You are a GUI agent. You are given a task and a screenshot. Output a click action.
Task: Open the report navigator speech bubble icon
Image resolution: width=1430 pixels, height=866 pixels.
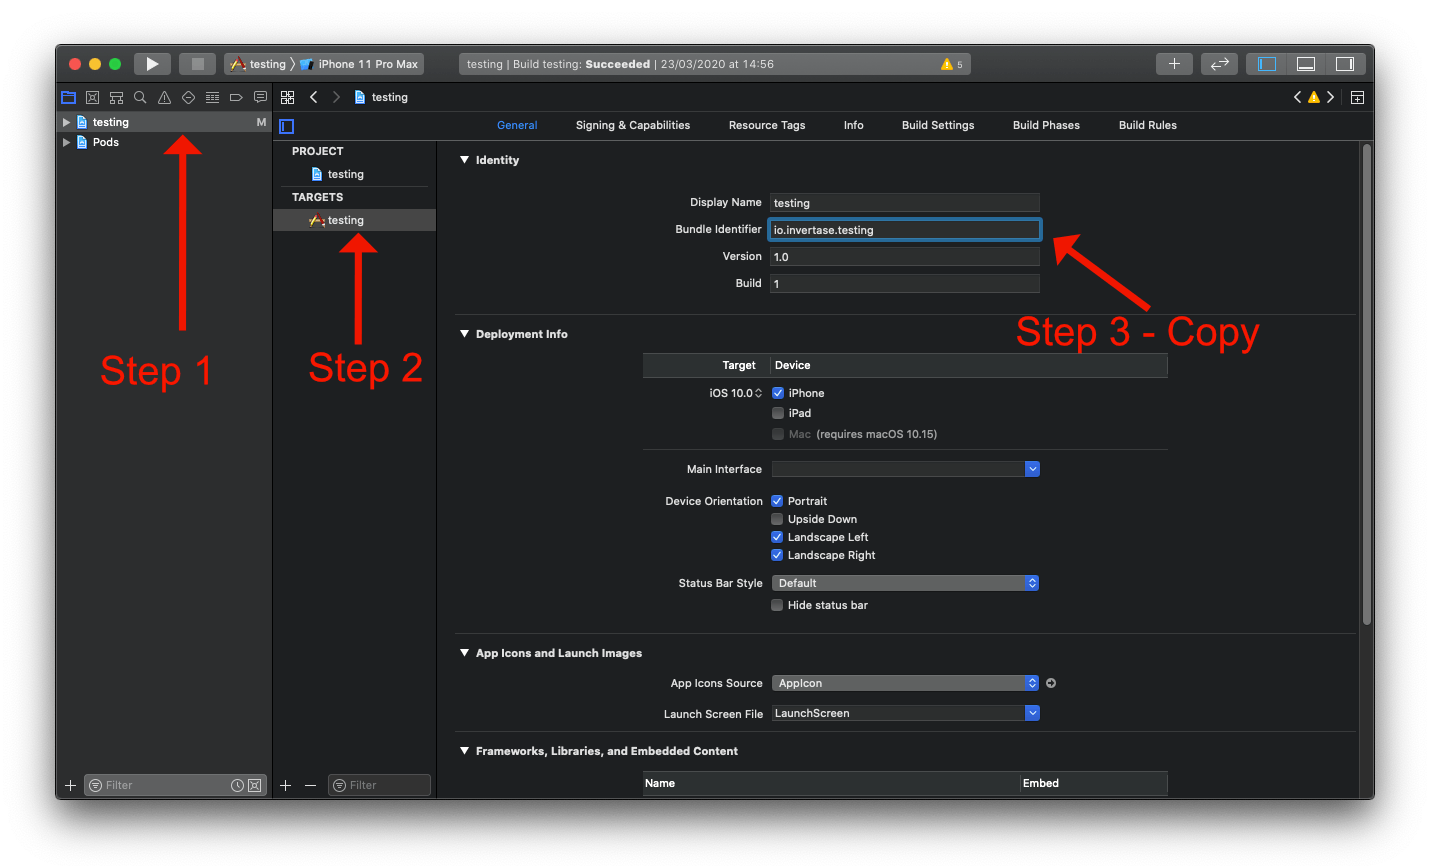coord(260,97)
